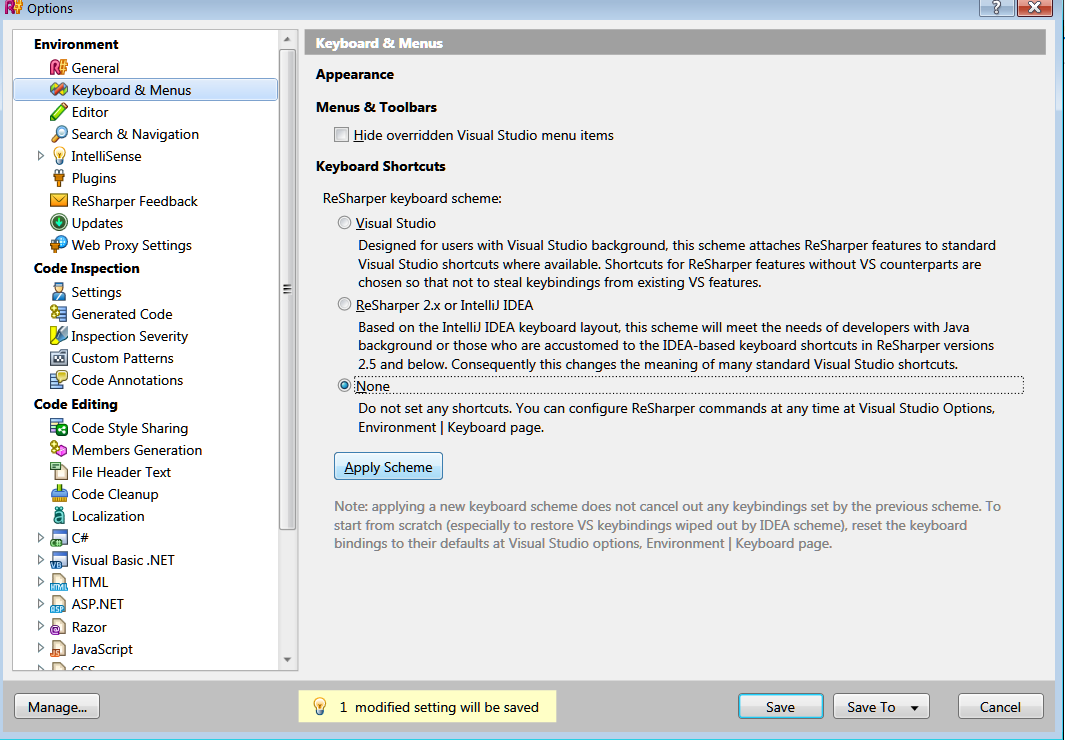Click the Visual Basic .NET icon
The width and height of the screenshot is (1065, 740).
(x=59, y=560)
